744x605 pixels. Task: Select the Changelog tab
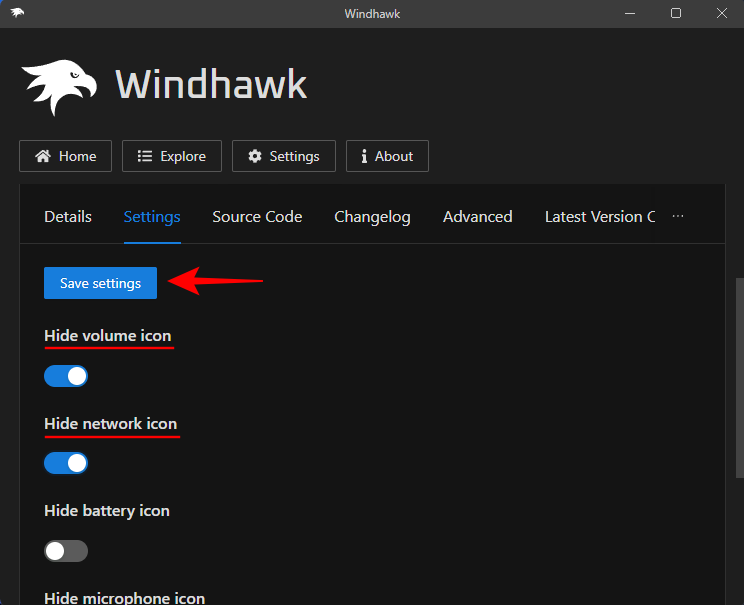[372, 216]
